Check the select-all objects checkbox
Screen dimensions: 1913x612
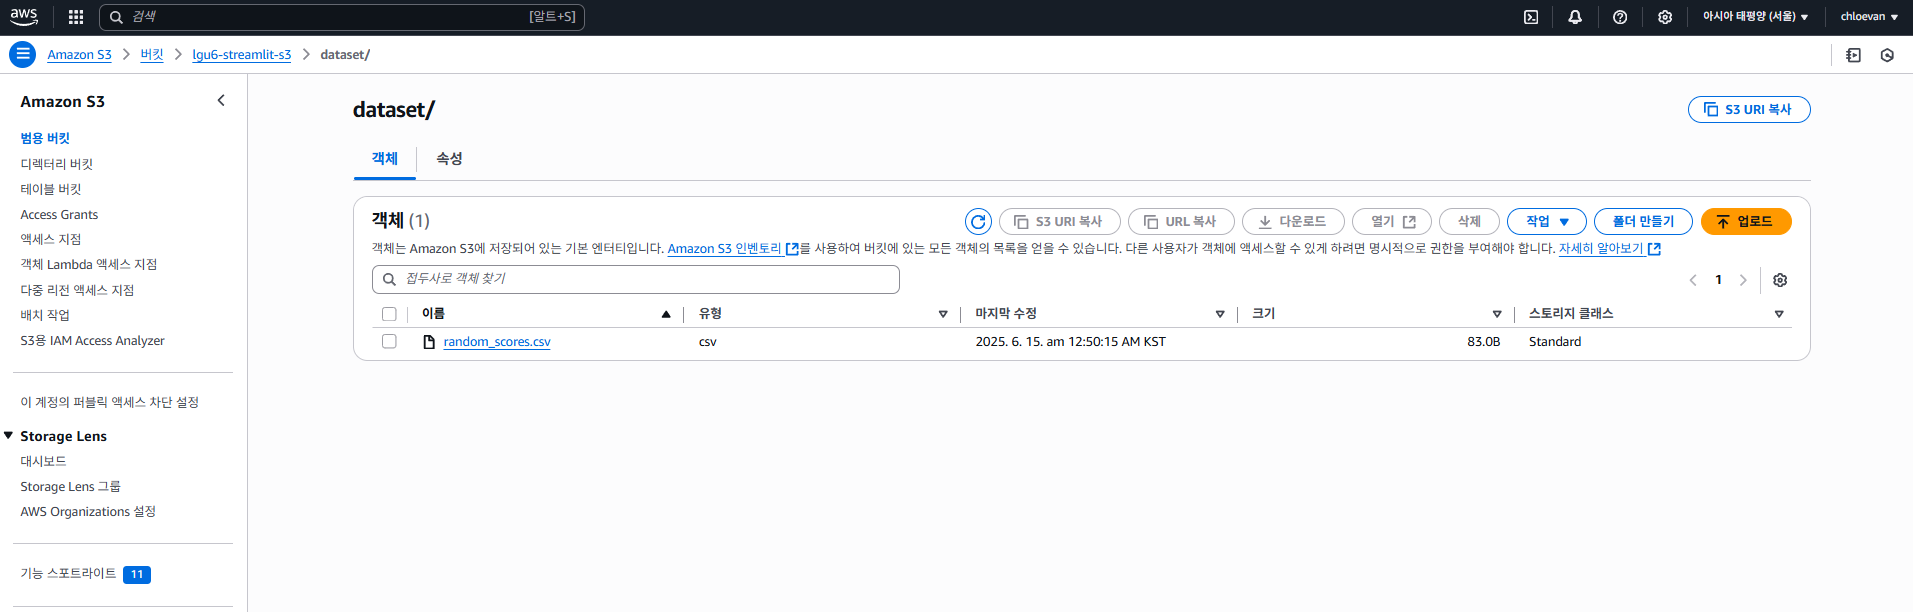tap(389, 314)
